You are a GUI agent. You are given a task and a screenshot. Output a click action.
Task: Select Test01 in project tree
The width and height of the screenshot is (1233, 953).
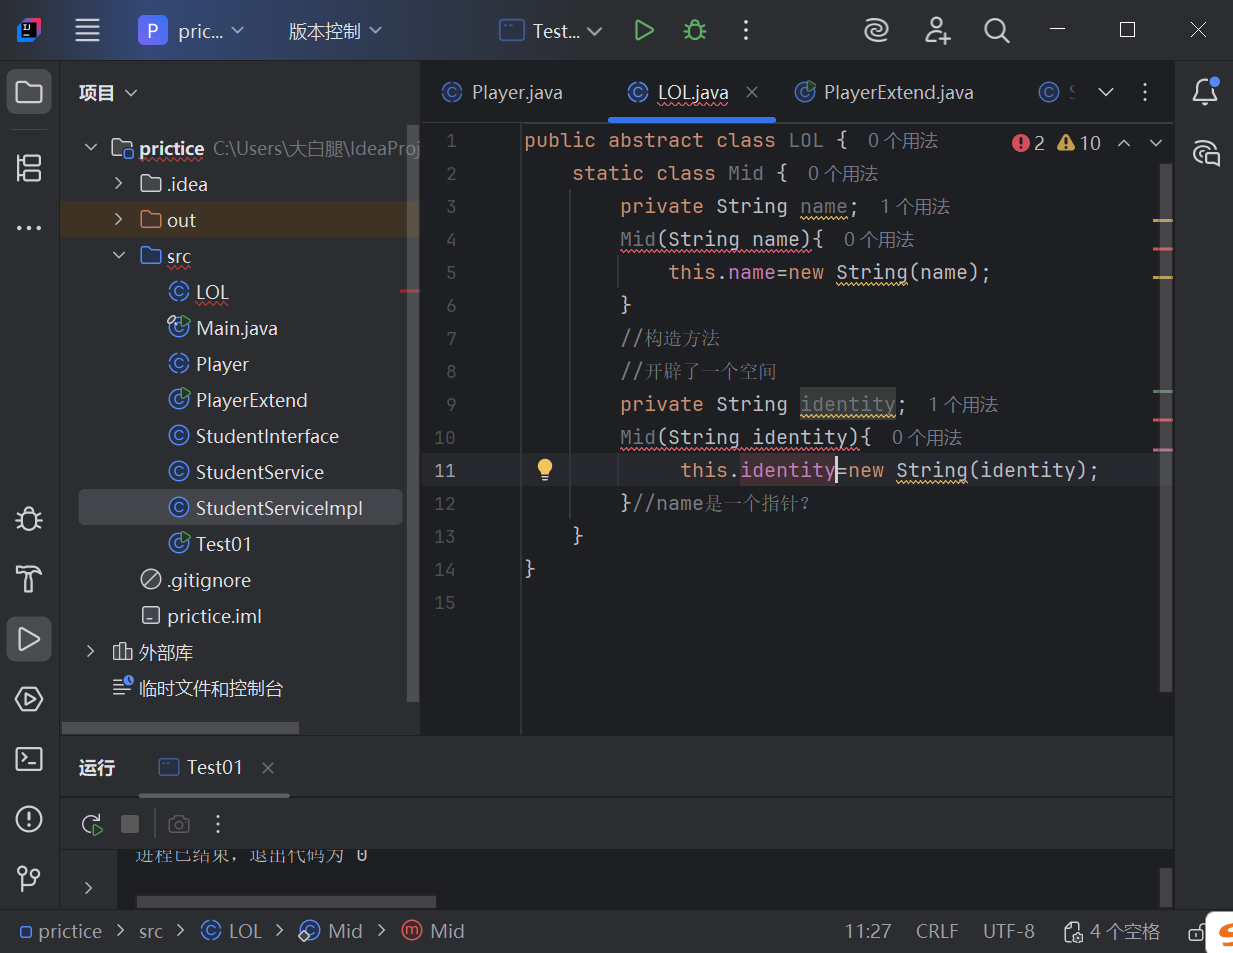pyautogui.click(x=209, y=544)
